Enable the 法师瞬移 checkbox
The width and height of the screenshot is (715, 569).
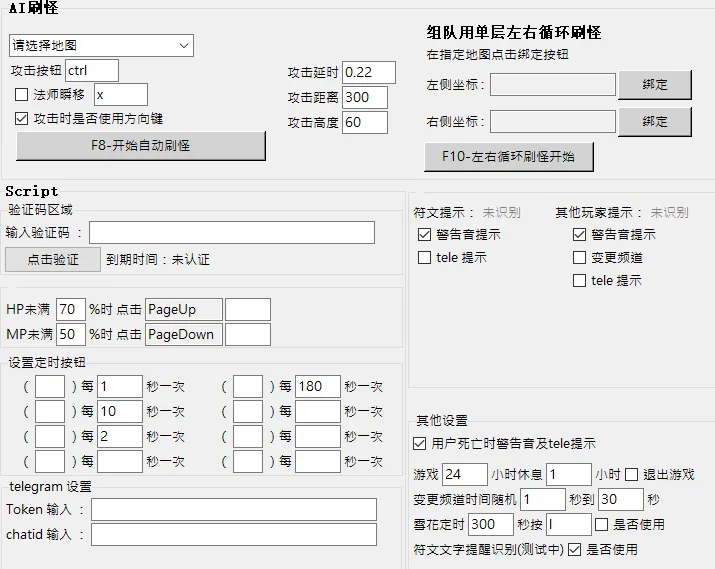pyautogui.click(x=22, y=95)
